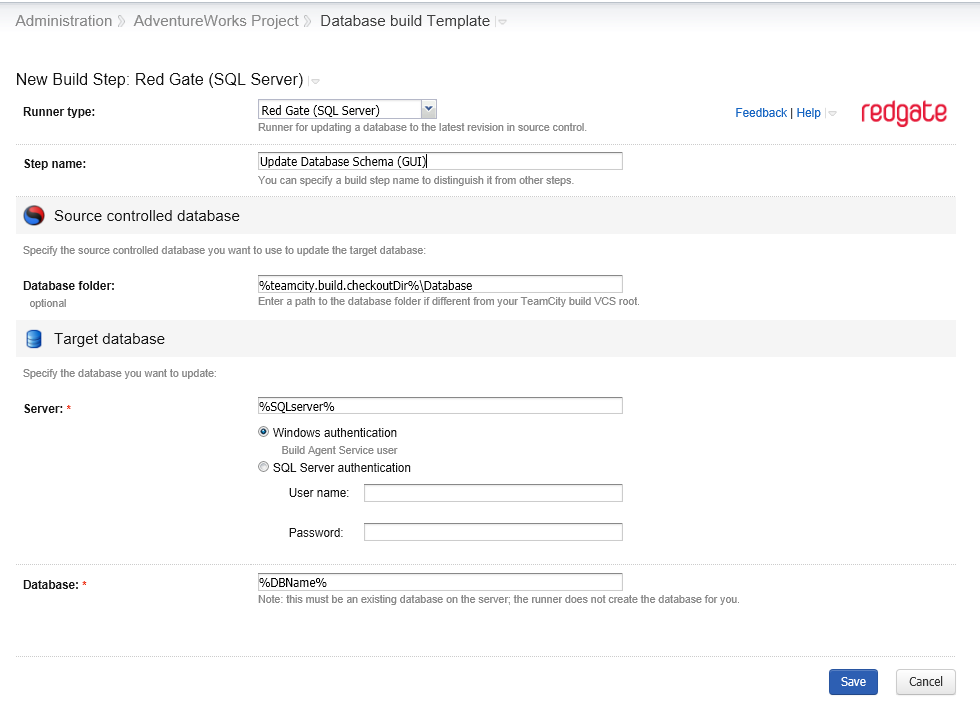Focus the Database name field

[440, 582]
